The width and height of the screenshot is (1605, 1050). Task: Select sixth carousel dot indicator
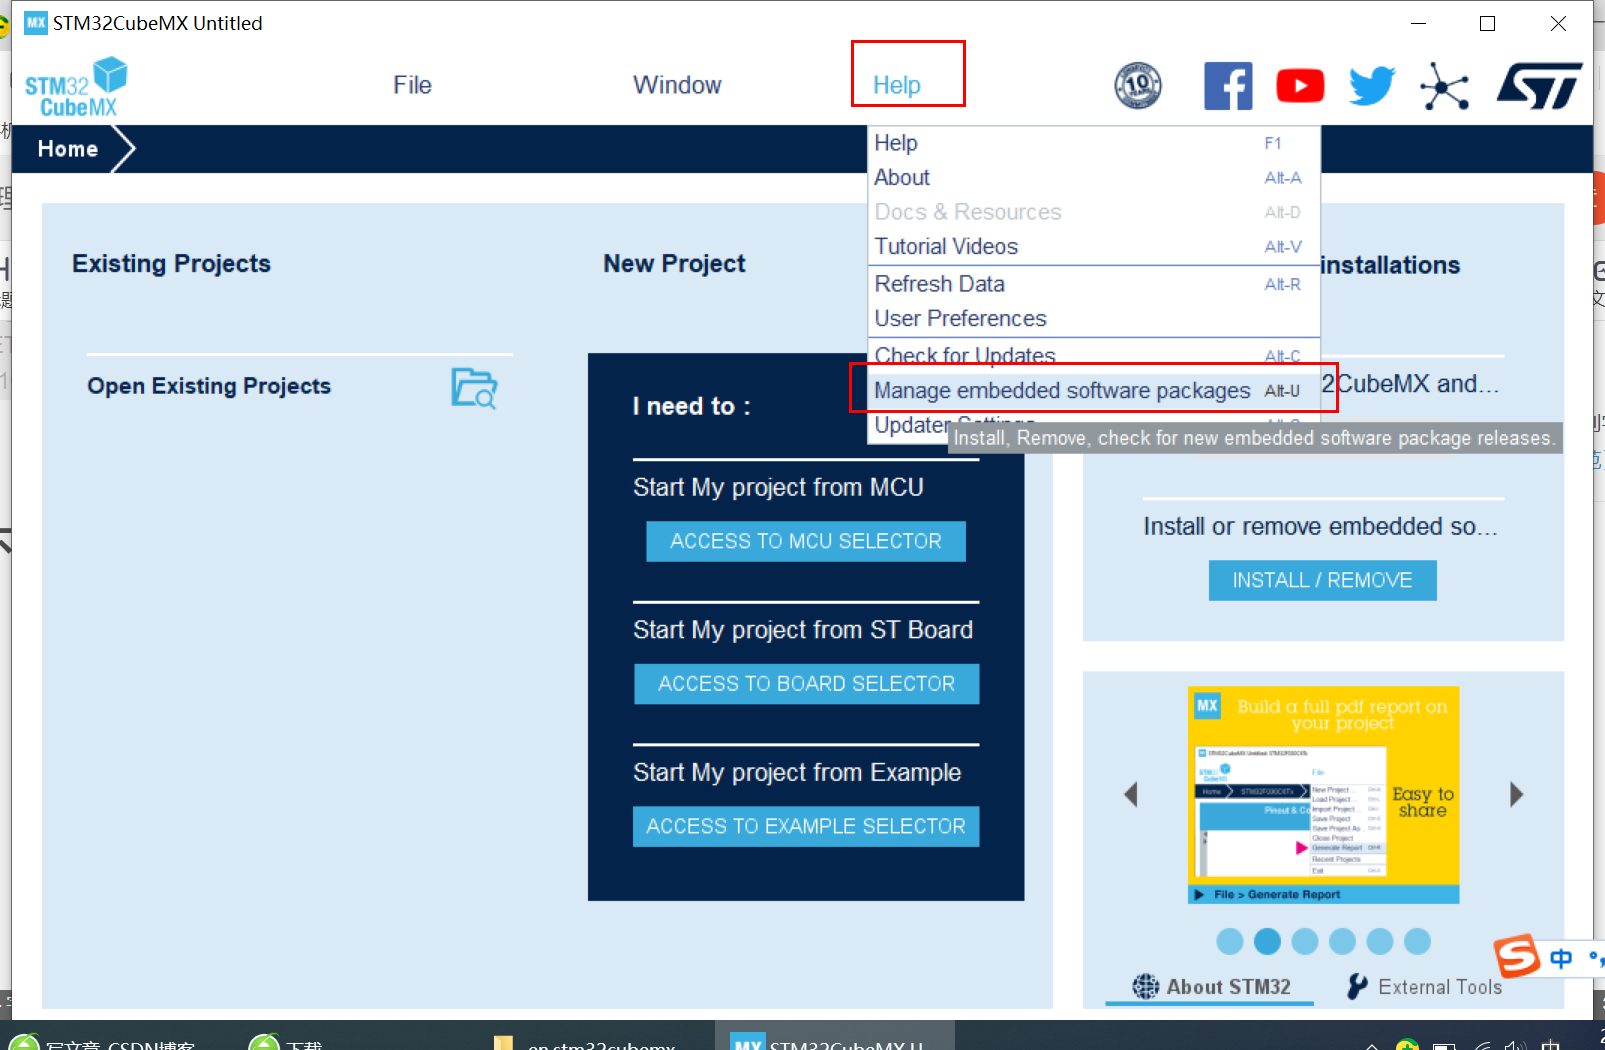click(x=1417, y=941)
